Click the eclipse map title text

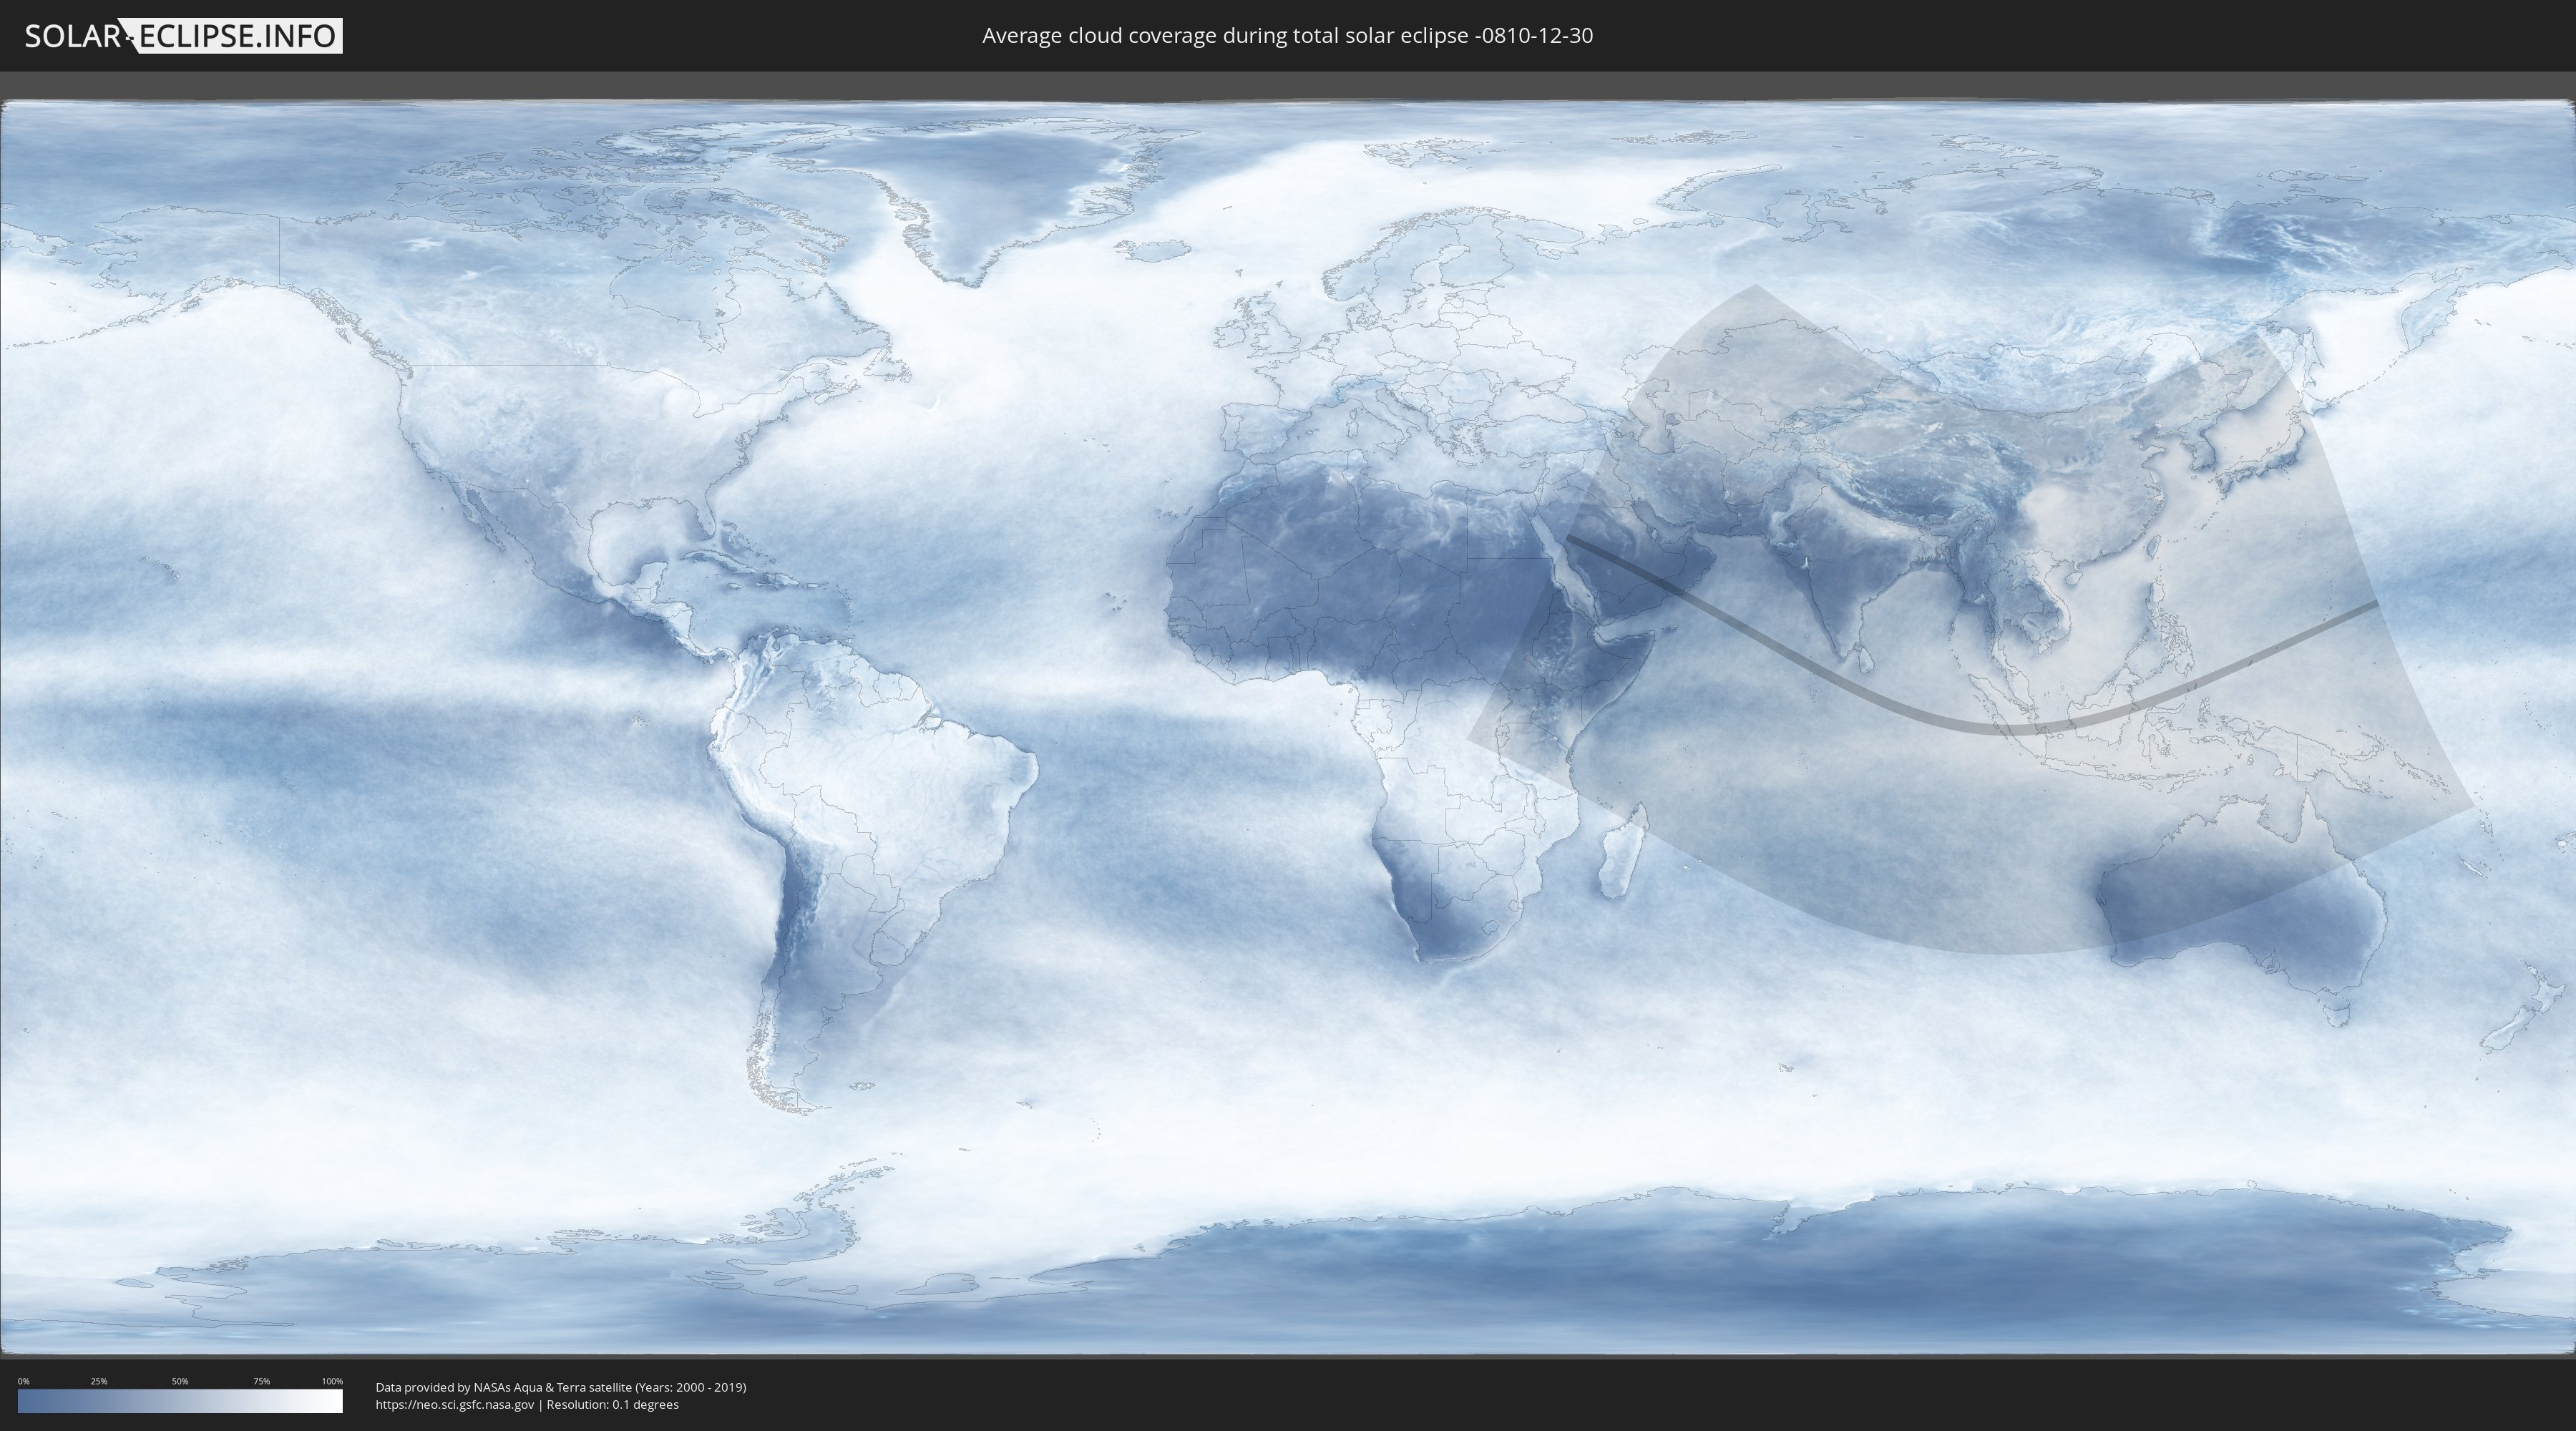coord(1287,36)
